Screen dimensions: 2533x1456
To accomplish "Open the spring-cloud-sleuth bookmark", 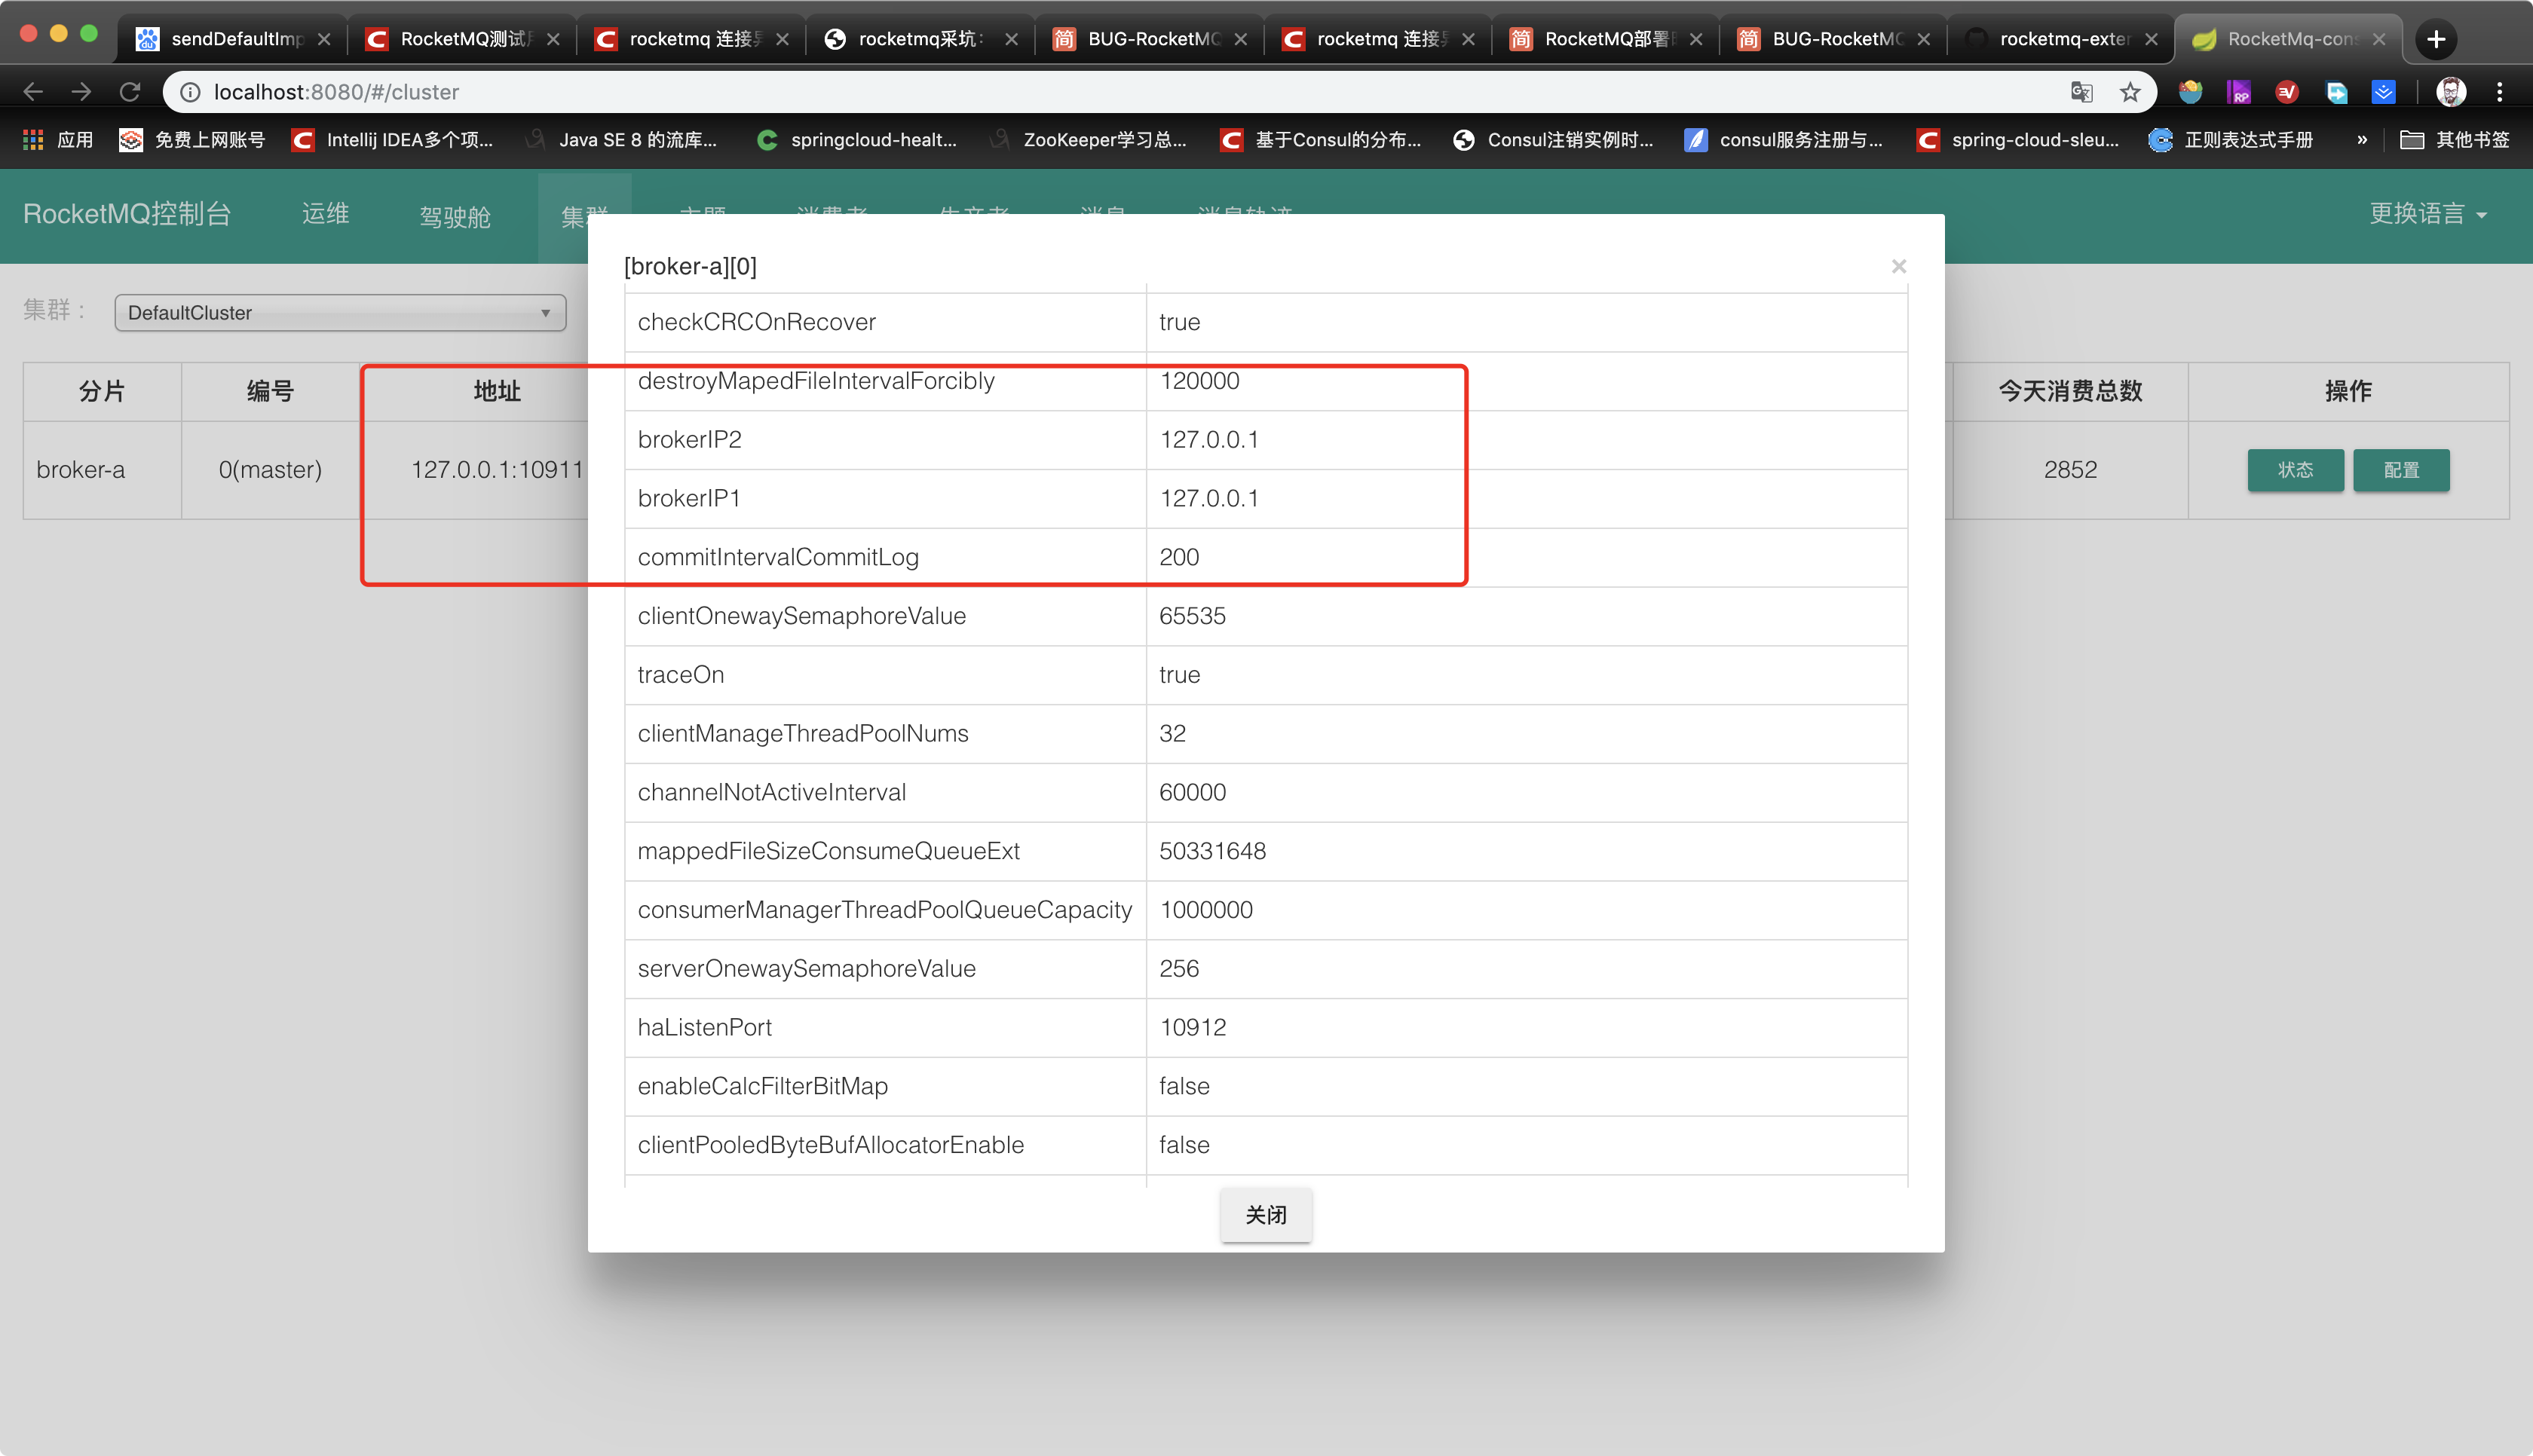I will (x=2018, y=140).
